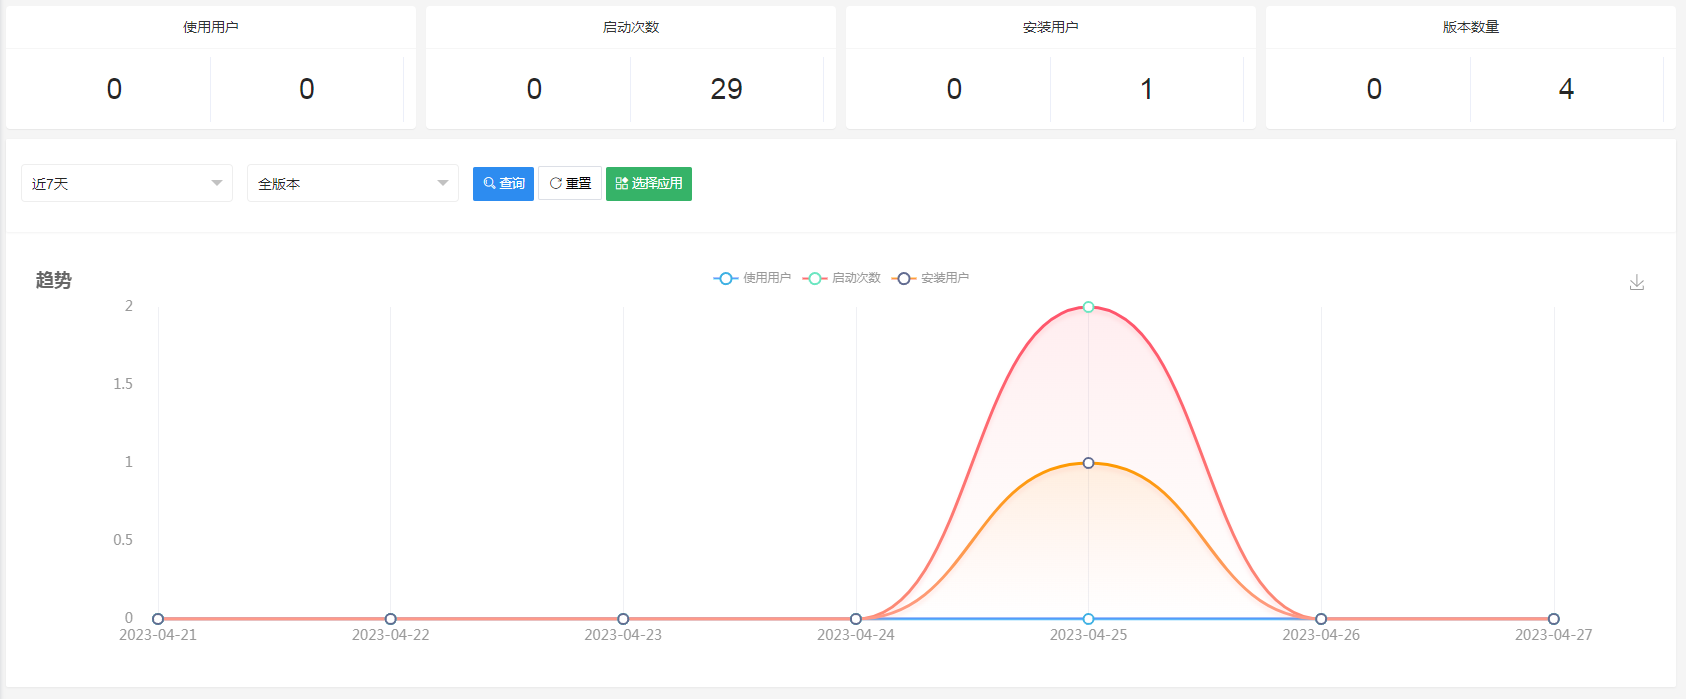Click the data point at 2023-04-27
The height and width of the screenshot is (699, 1686).
click(1553, 619)
